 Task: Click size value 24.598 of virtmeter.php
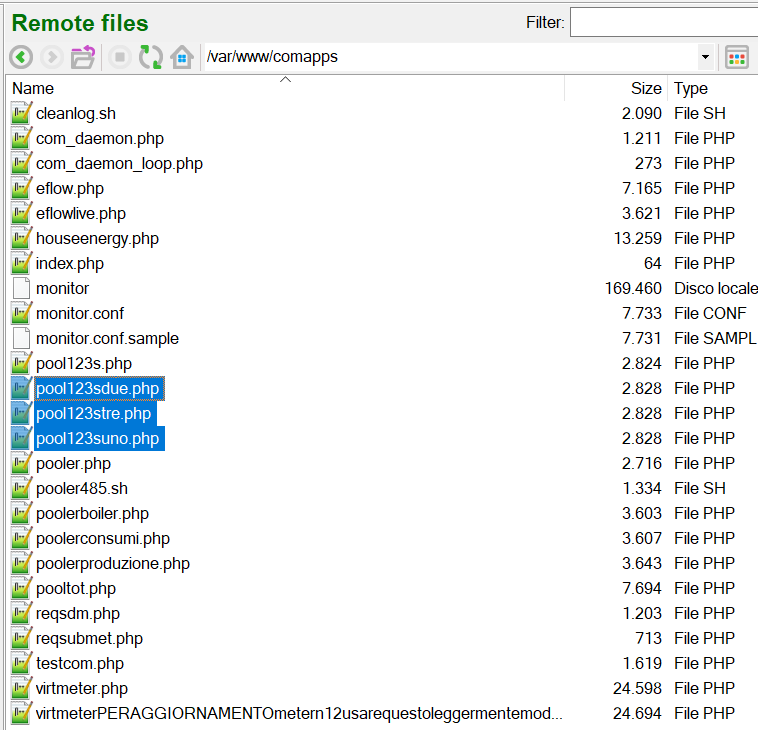click(x=637, y=688)
